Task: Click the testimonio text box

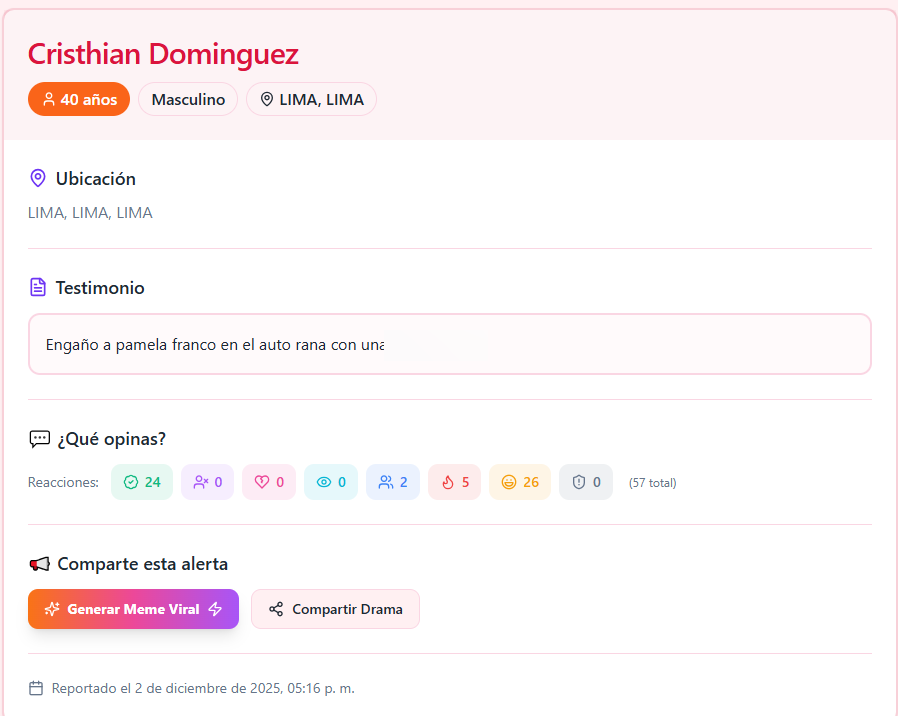Action: coord(449,344)
